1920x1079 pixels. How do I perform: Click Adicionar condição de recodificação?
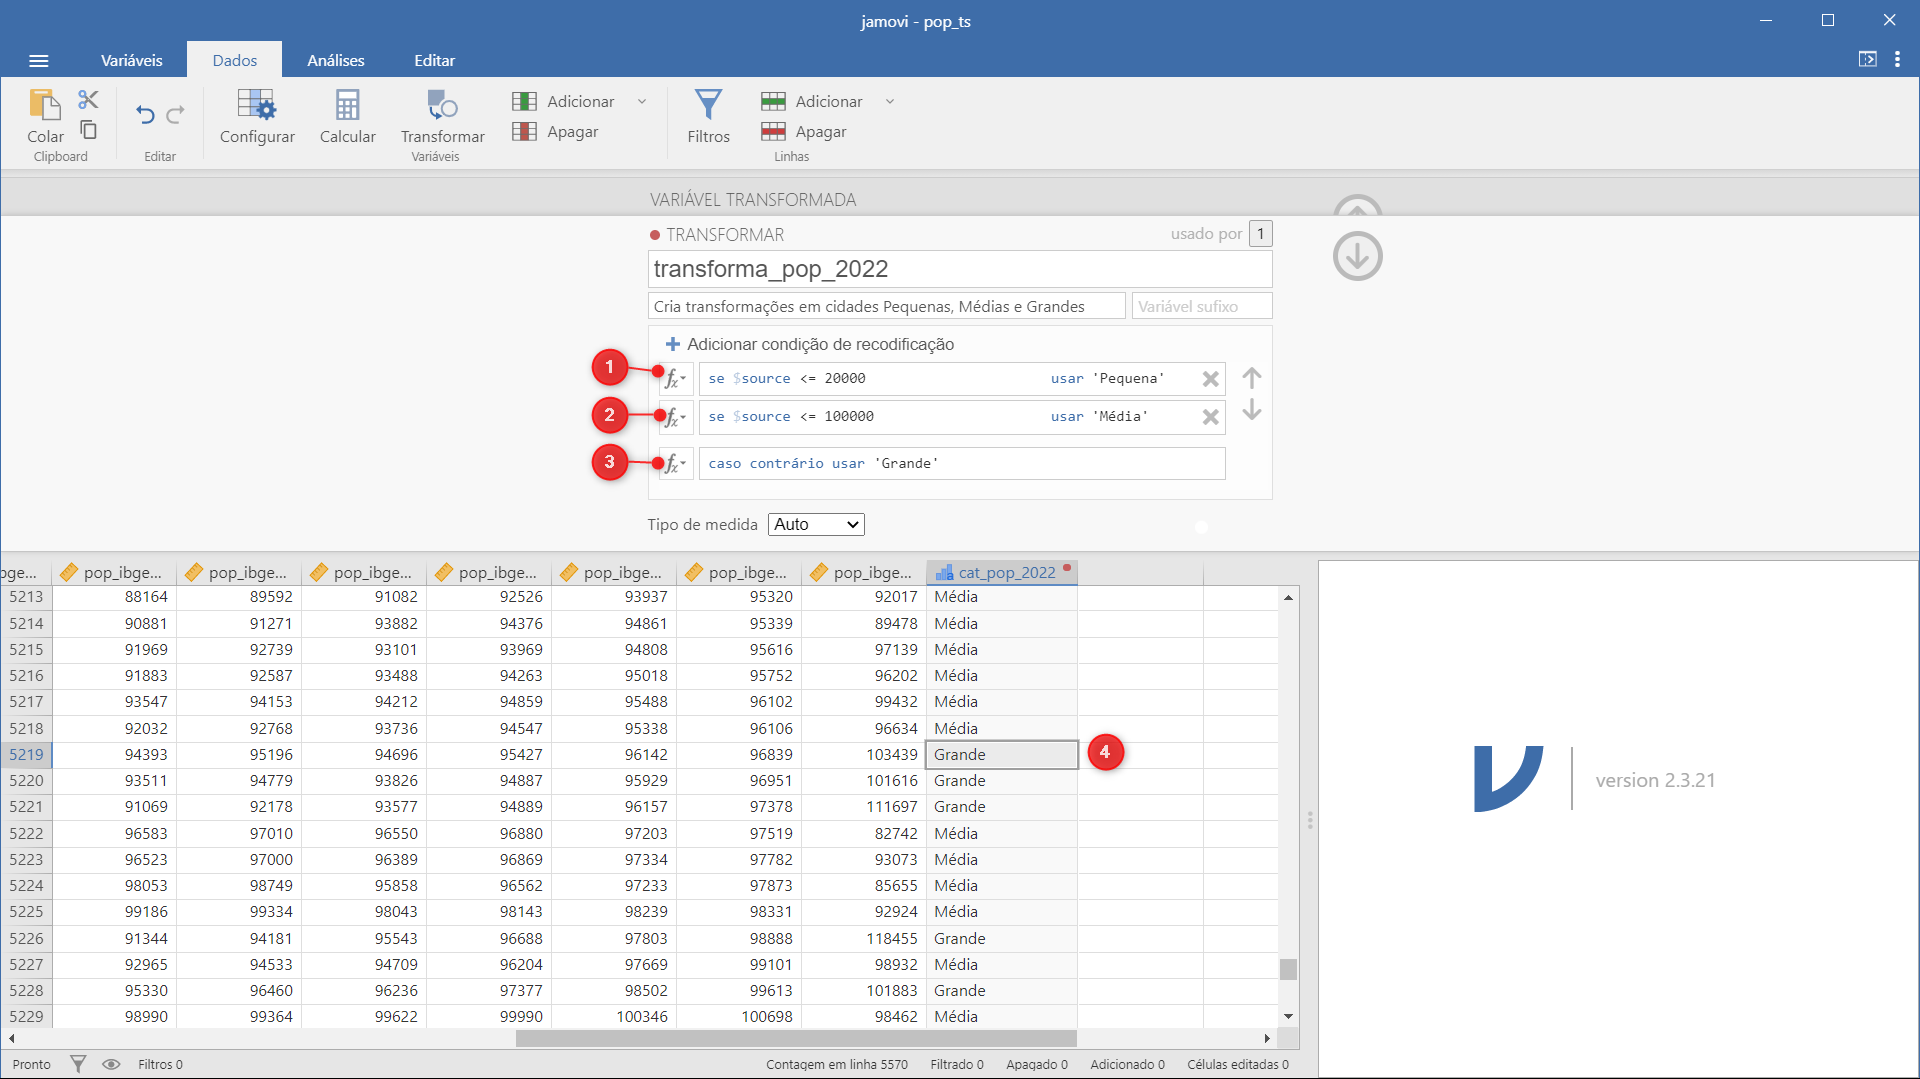[810, 344]
